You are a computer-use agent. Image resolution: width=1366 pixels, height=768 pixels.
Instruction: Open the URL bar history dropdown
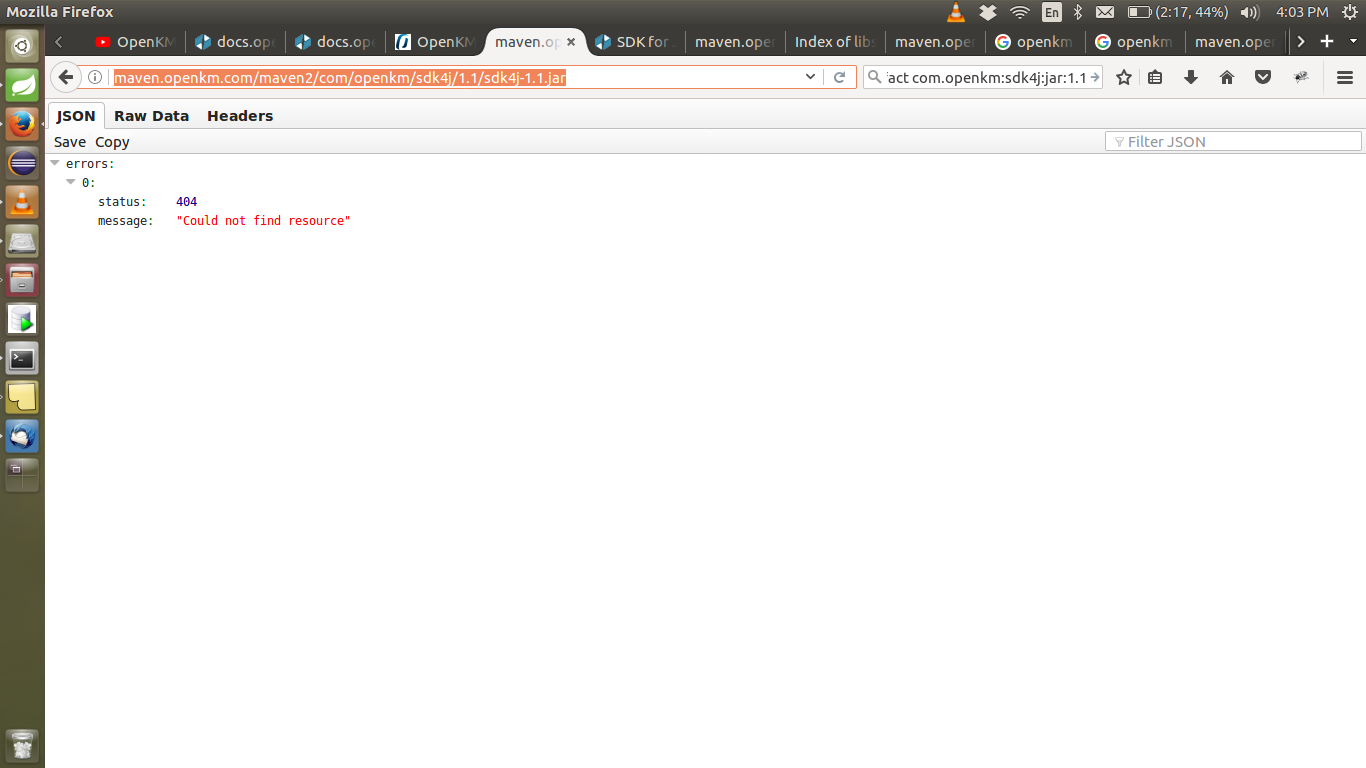[x=811, y=76]
